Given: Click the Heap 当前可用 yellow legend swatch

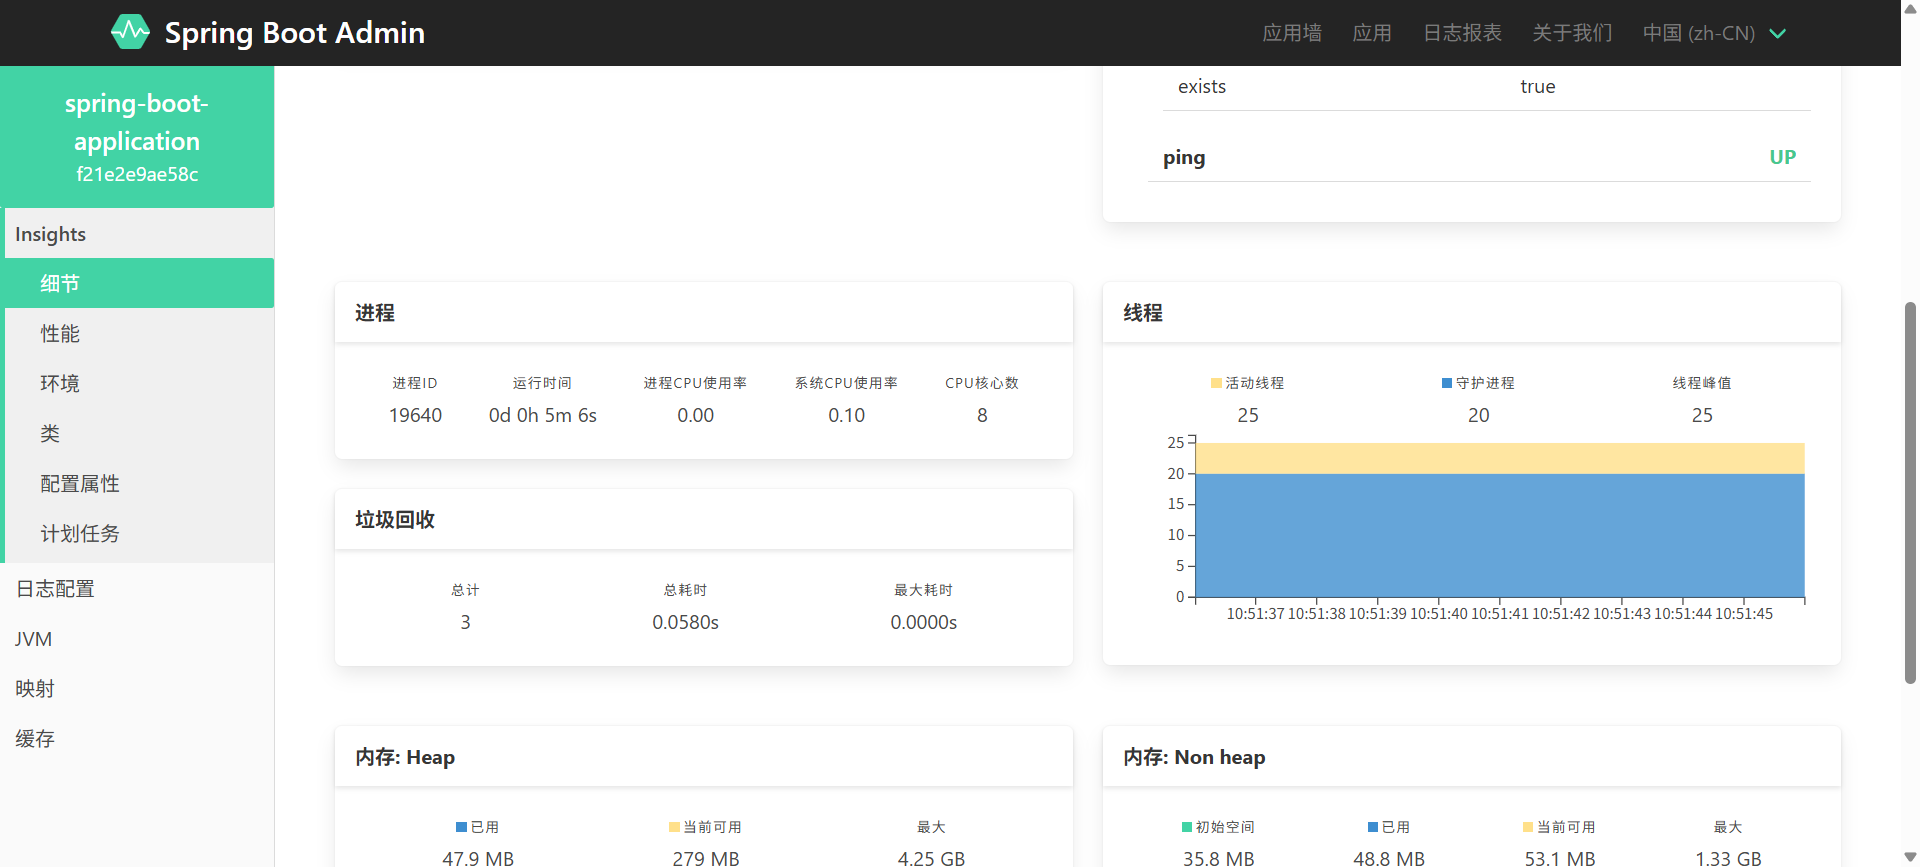Looking at the screenshot, I should 674,827.
